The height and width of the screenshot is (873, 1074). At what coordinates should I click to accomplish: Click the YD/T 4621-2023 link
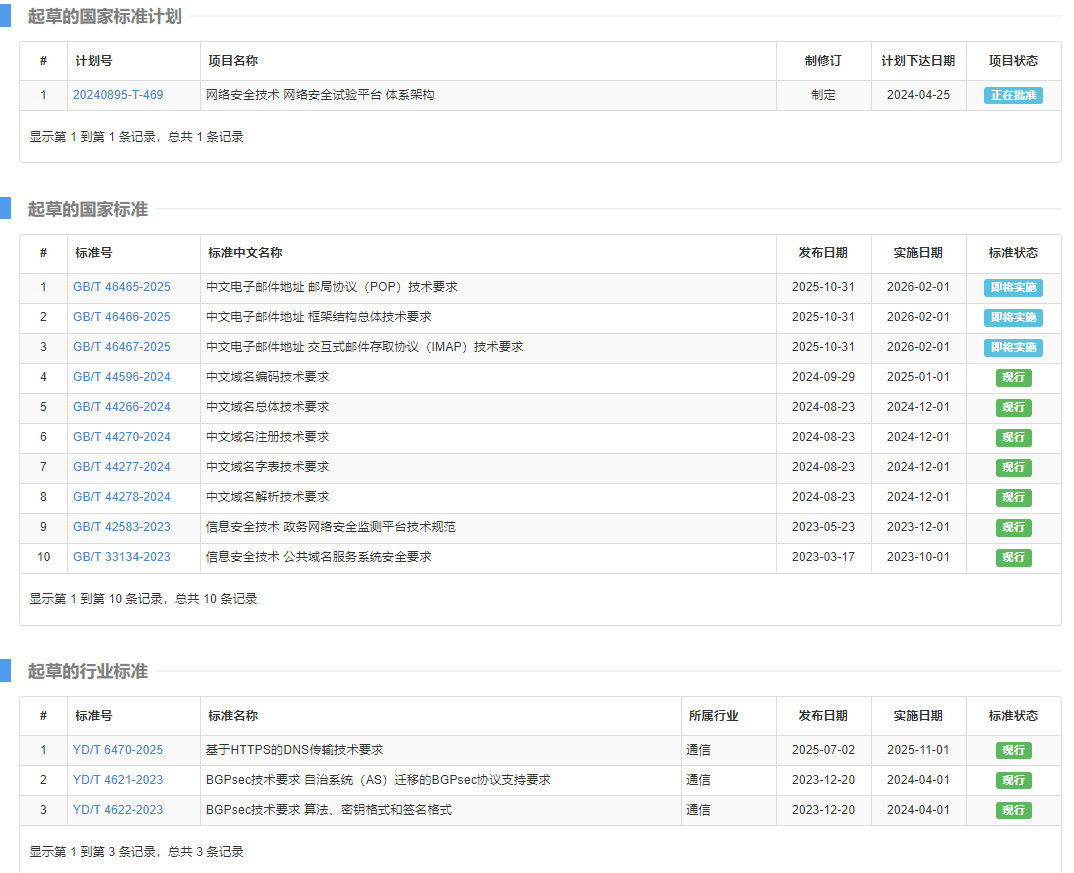[x=118, y=780]
